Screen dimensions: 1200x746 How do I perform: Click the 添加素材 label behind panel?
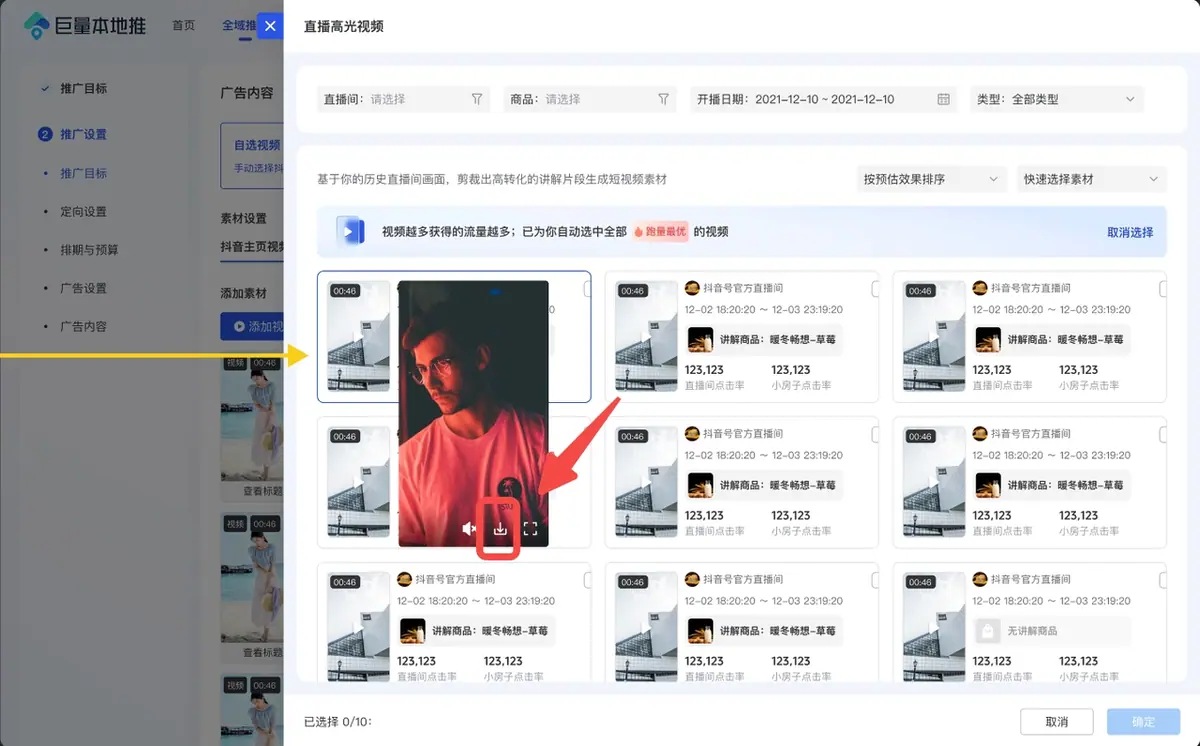coord(243,293)
